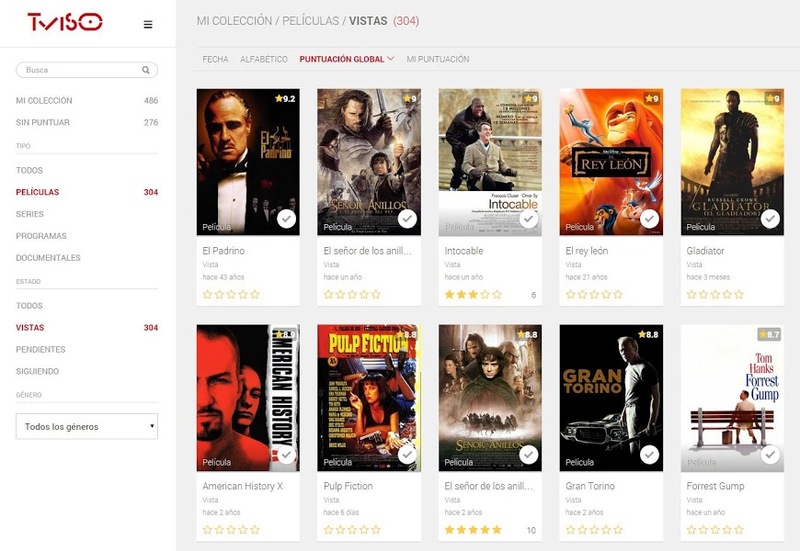The image size is (800, 551).
Task: Sort movies by Alfabético
Action: coord(264,59)
